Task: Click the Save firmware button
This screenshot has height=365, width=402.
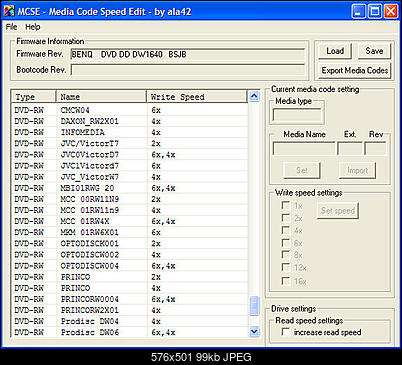Action: pyautogui.click(x=374, y=51)
